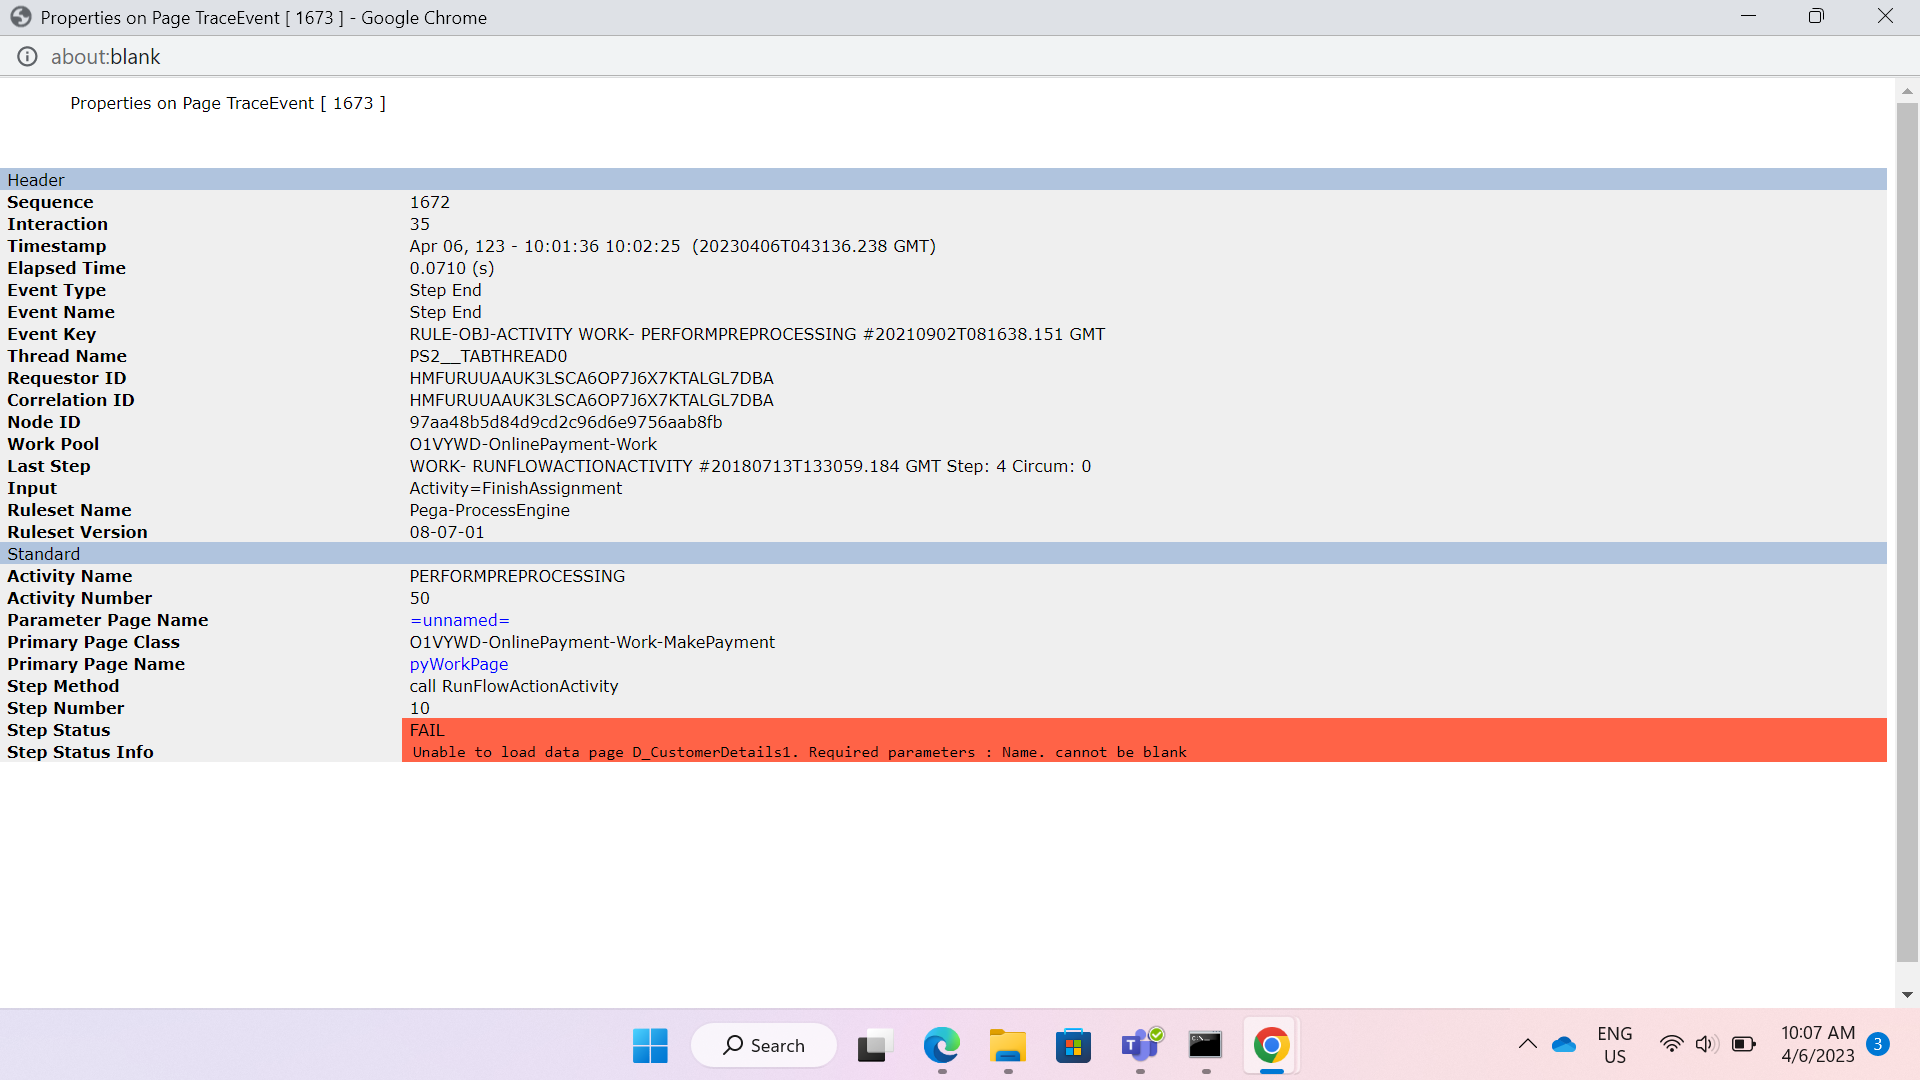The height and width of the screenshot is (1080, 1920).
Task: Open the Wi-Fi network tray icon
Action: tap(1671, 1045)
